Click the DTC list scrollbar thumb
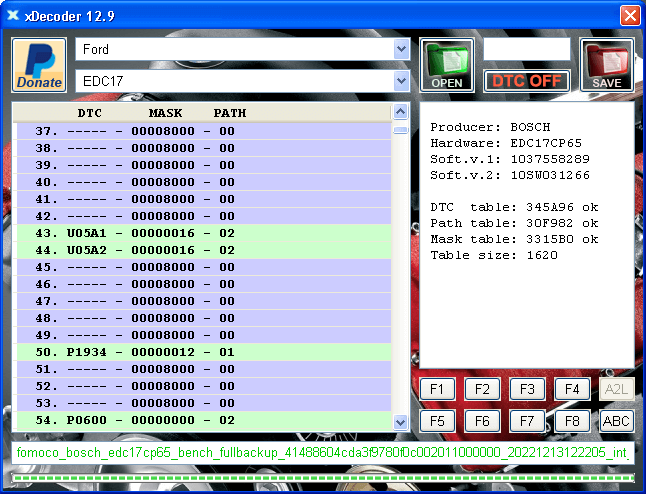The image size is (646, 494). pyautogui.click(x=401, y=130)
